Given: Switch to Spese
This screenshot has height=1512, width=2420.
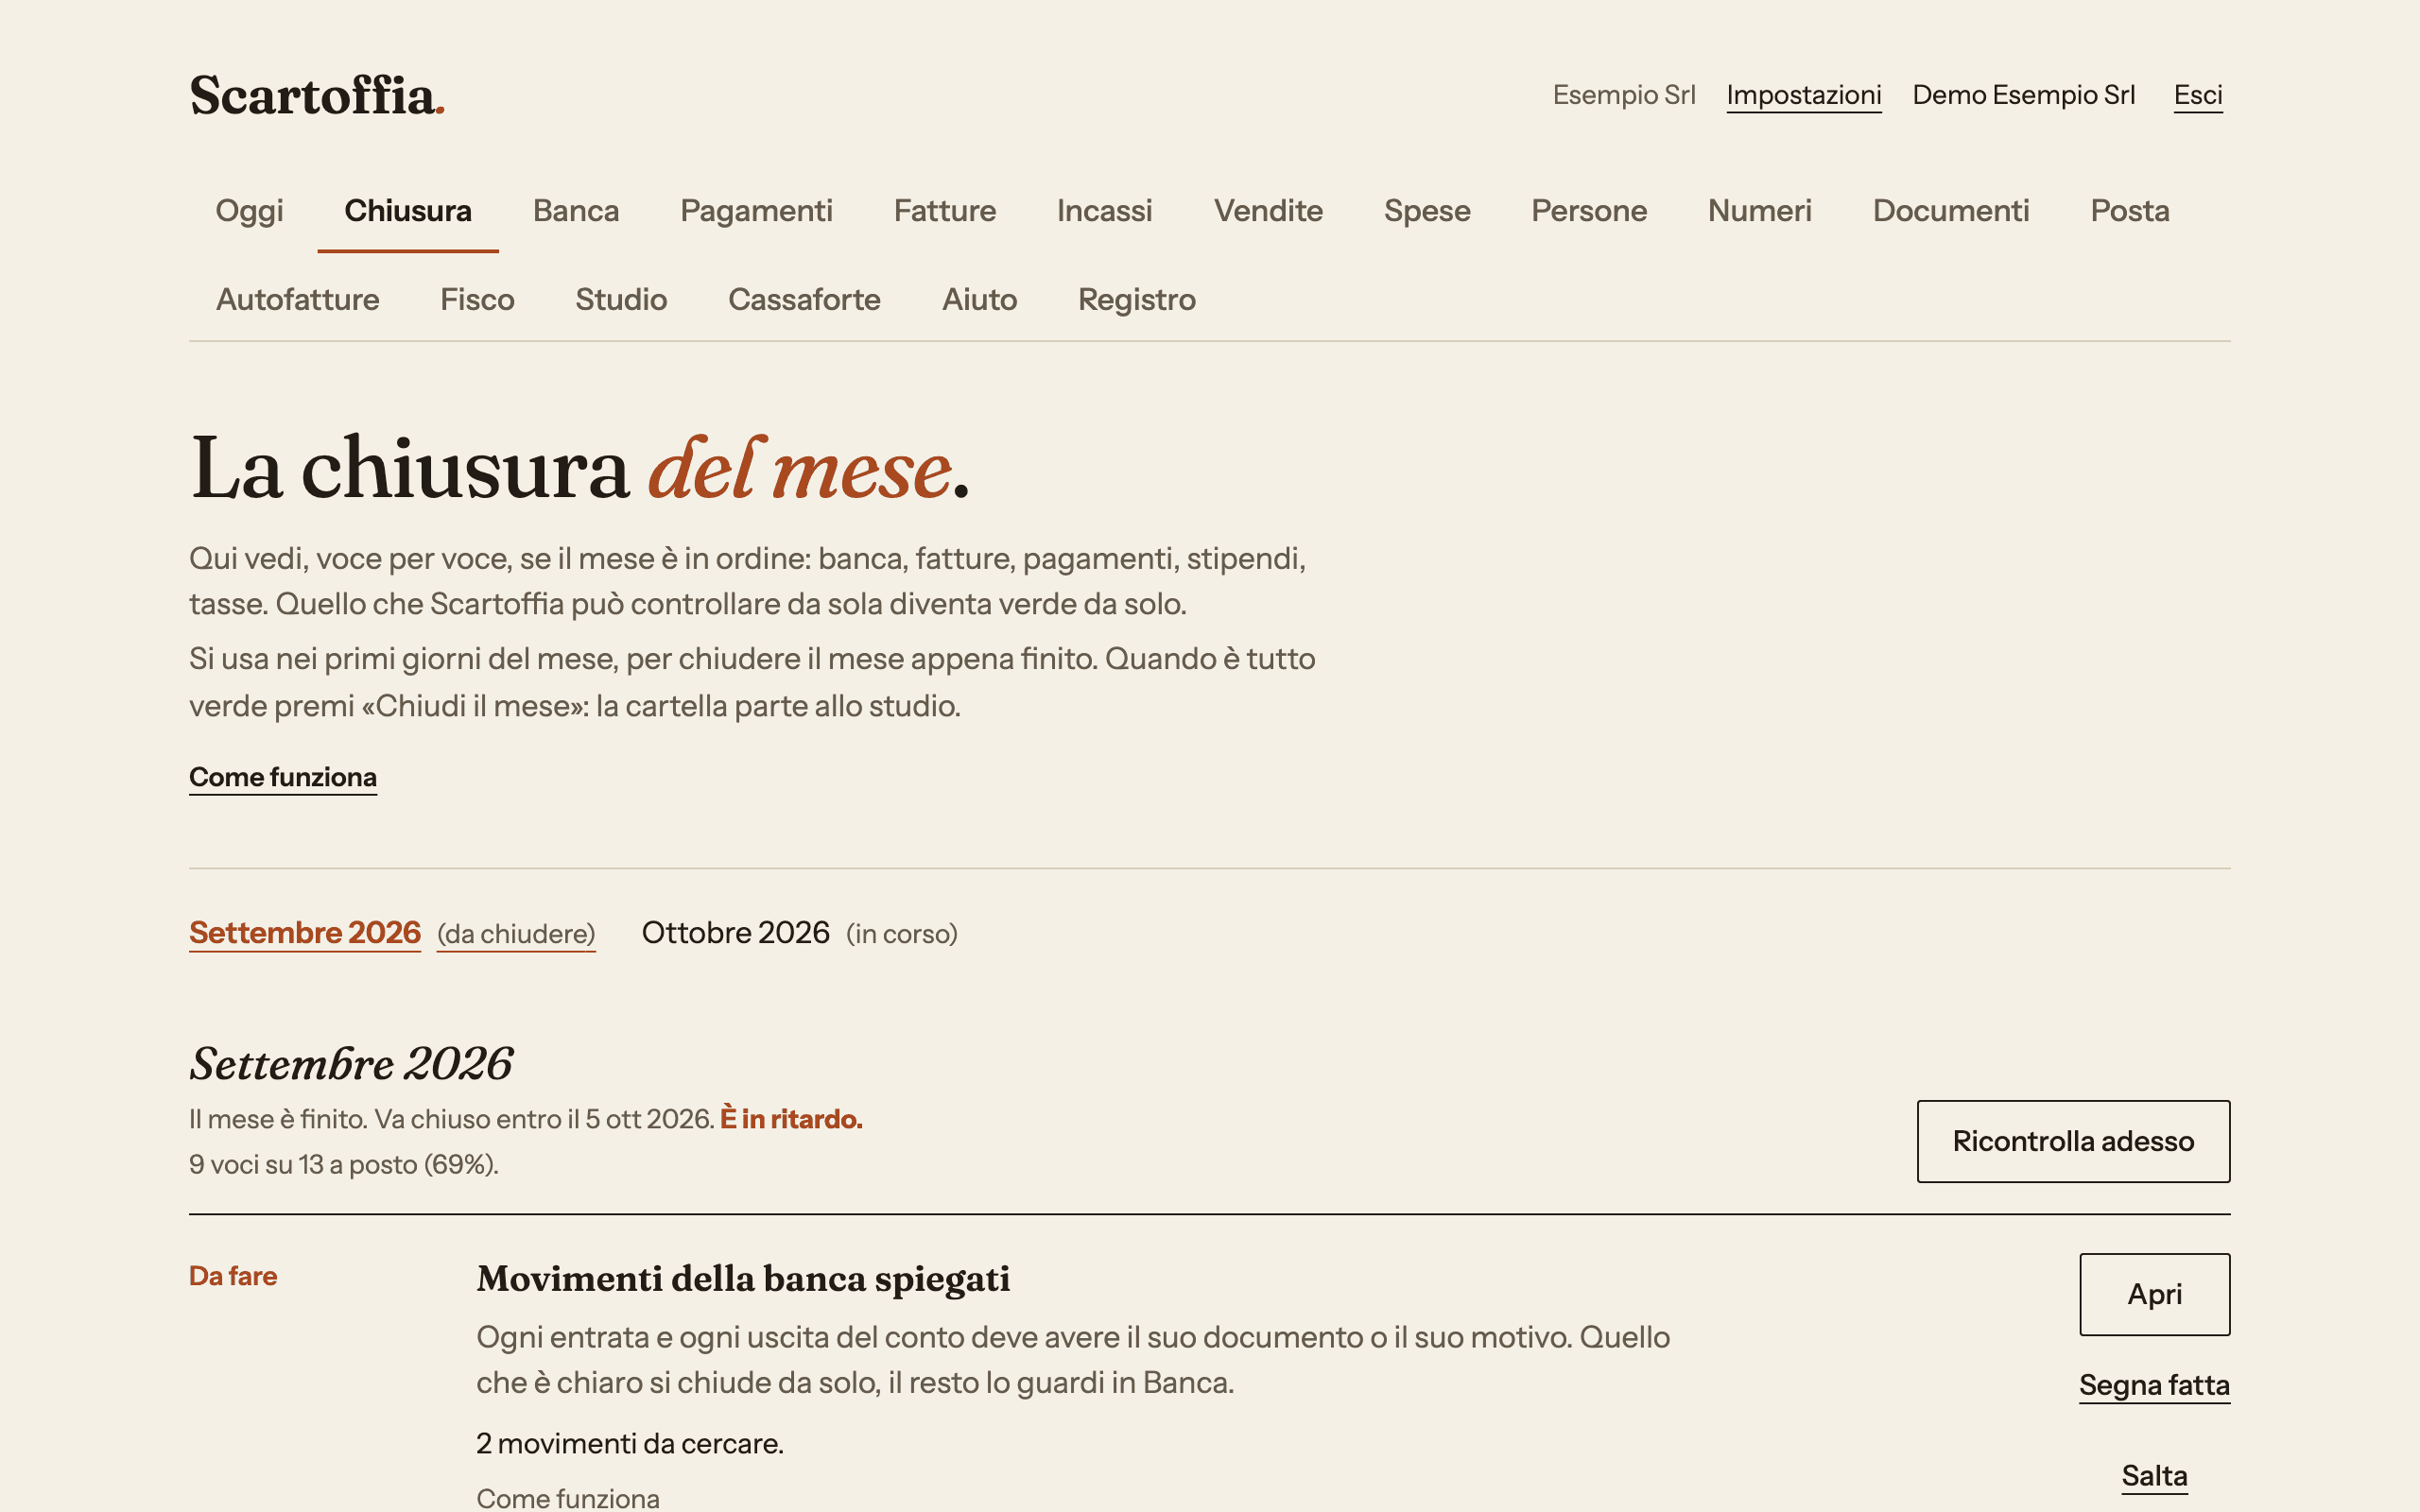Looking at the screenshot, I should coord(1427,211).
